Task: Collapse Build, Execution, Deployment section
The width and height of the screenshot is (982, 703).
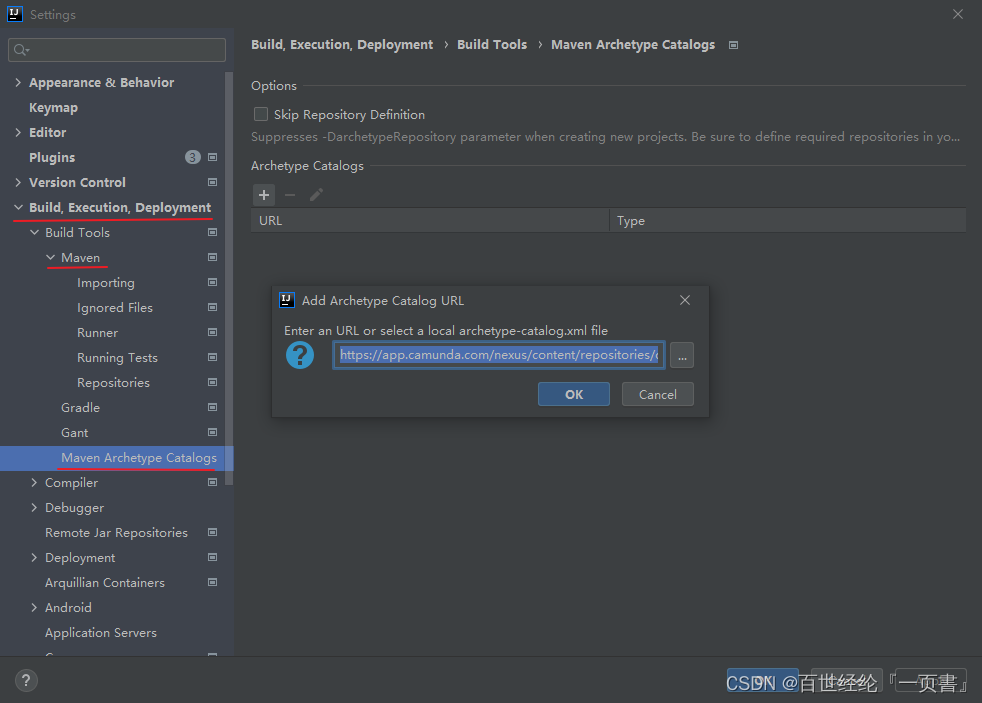Action: 18,207
